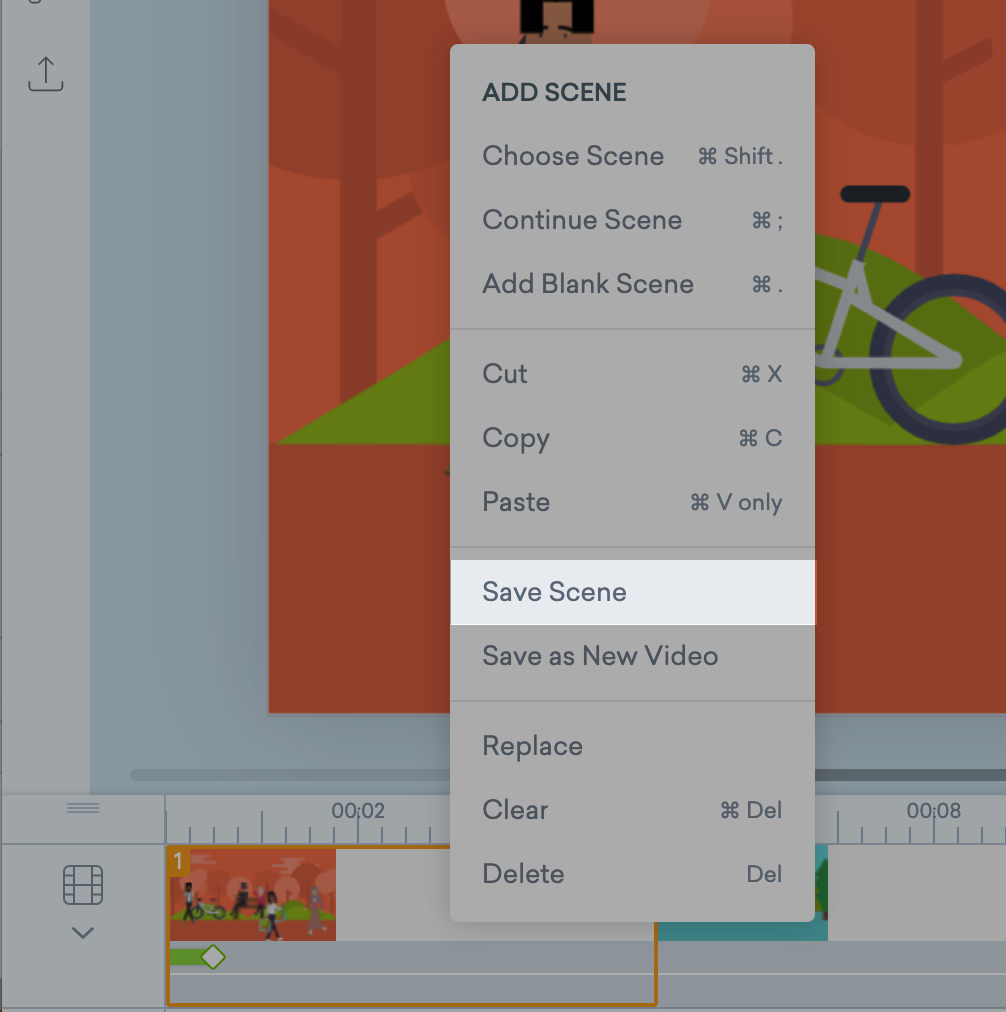Add a blank scene via the menu
1006x1012 pixels.
click(588, 284)
